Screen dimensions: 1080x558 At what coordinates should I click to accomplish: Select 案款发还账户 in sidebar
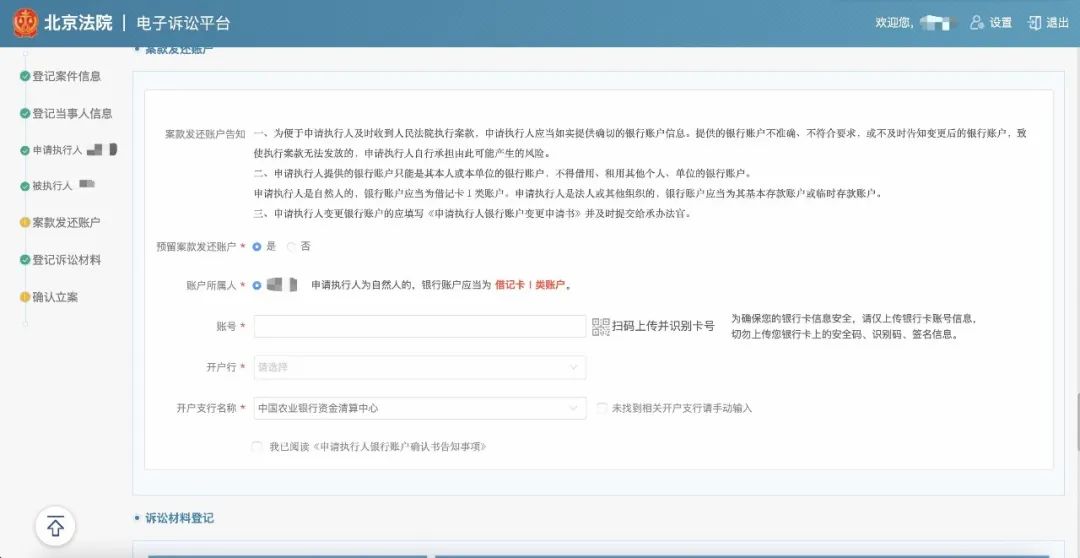tap(67, 223)
